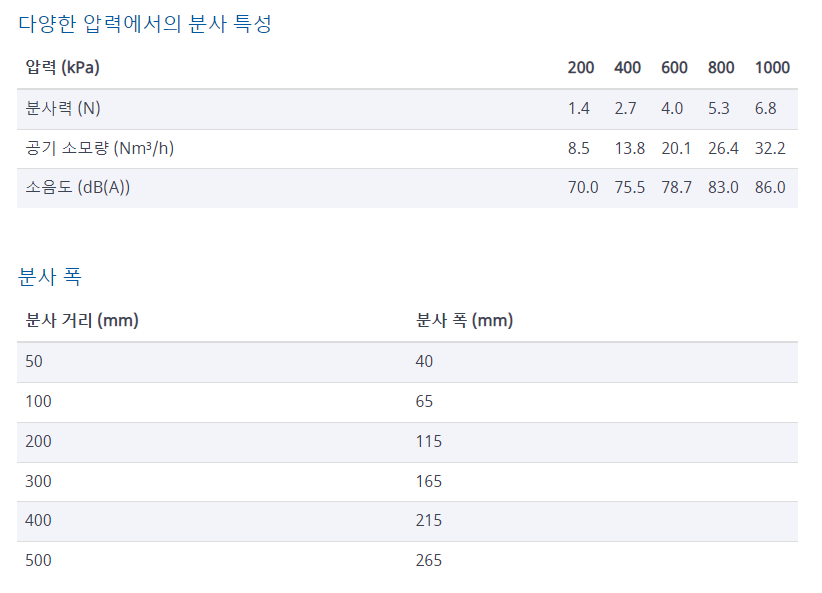The width and height of the screenshot is (822, 593).
Task: Select the '소음도 (dB(A))' row label
Action: click(78, 188)
